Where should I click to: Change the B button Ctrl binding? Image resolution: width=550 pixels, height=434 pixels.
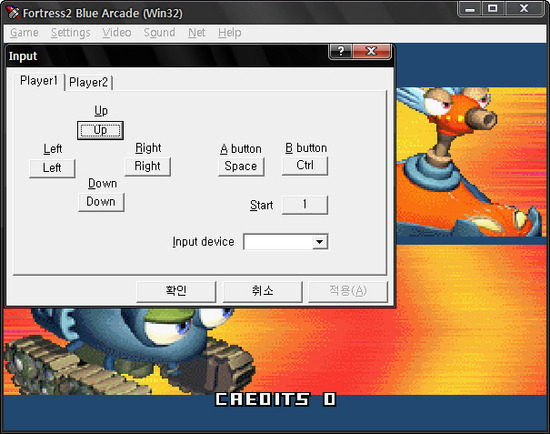305,165
